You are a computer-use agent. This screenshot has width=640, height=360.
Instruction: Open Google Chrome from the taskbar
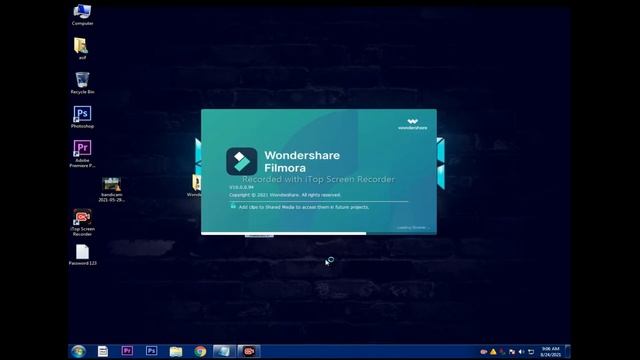pyautogui.click(x=200, y=351)
